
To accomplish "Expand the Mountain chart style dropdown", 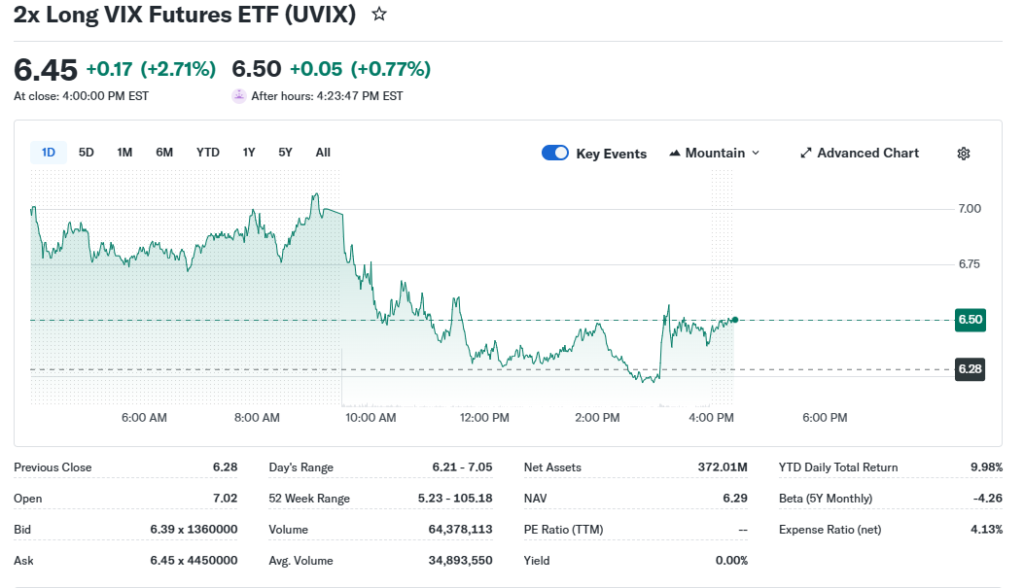I will (x=755, y=153).
